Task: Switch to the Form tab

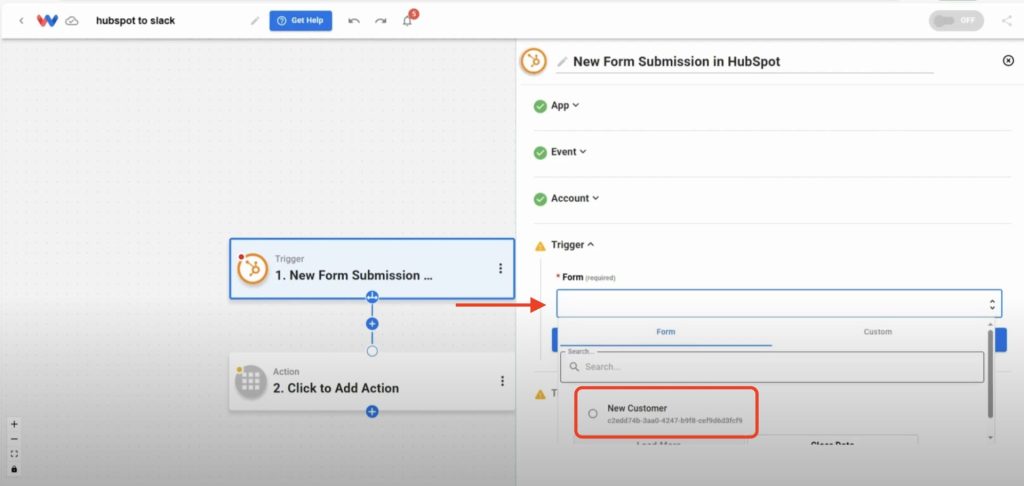Action: [x=665, y=332]
